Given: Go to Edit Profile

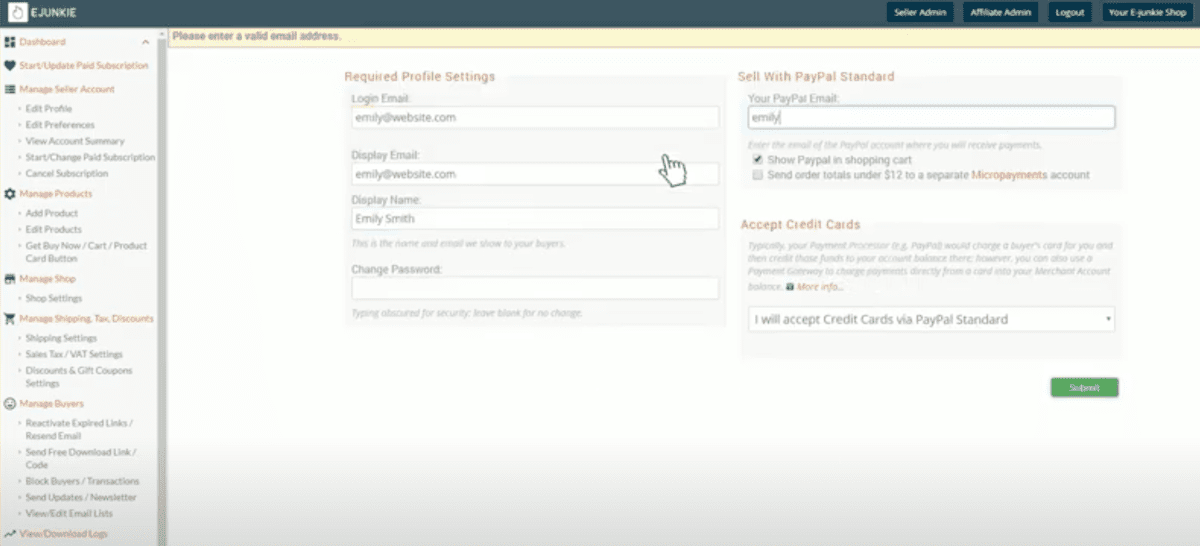Looking at the screenshot, I should pos(49,109).
